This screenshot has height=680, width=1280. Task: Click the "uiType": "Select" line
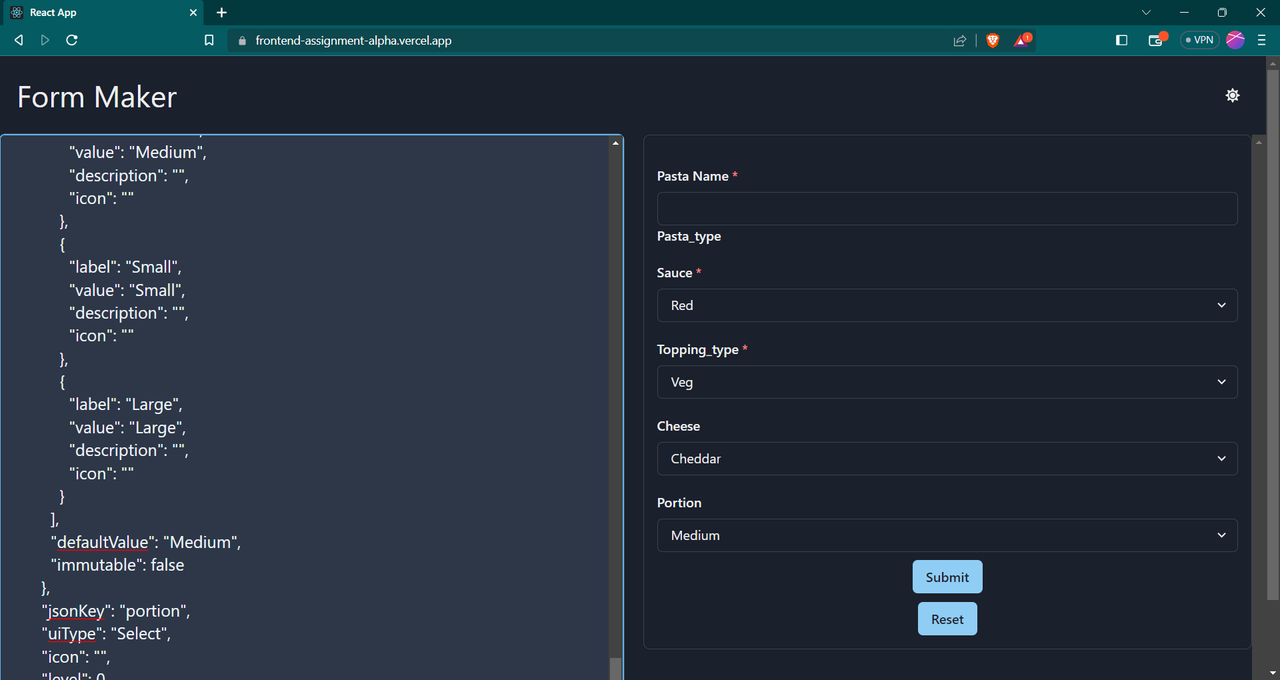pos(107,634)
